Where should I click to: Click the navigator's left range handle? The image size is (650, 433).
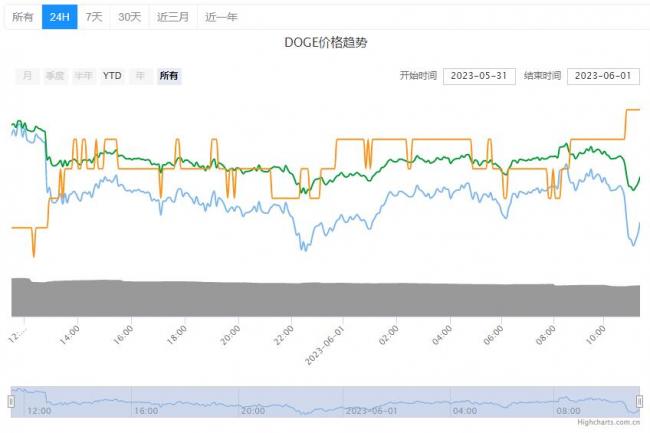(11, 401)
